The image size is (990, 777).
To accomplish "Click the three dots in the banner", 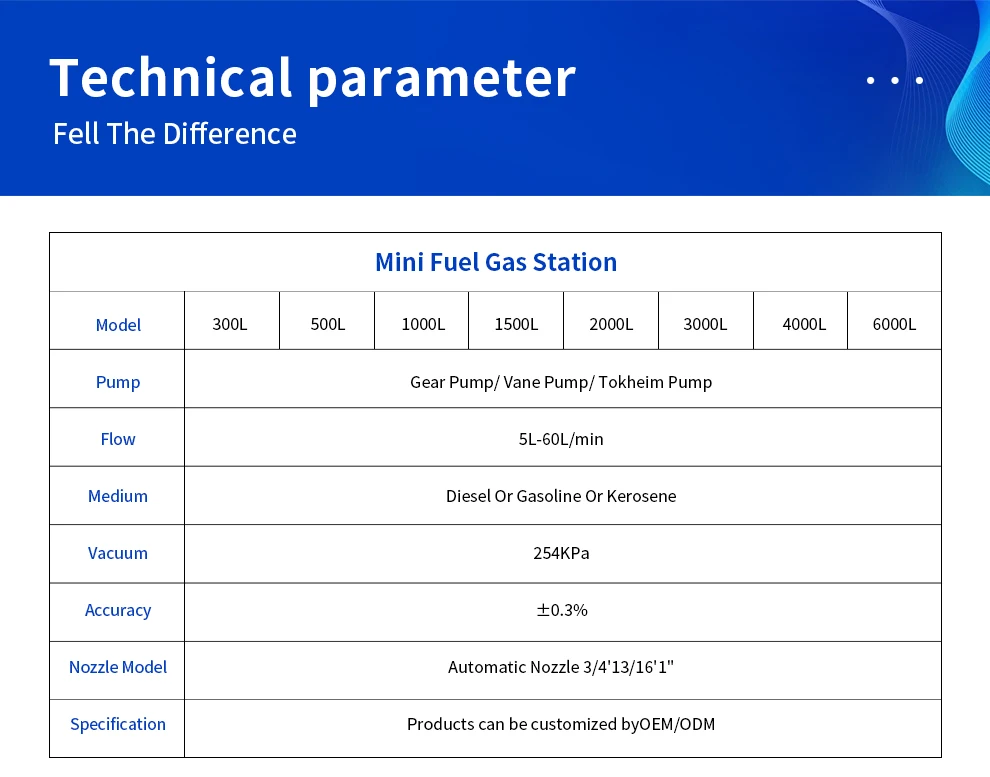I will [x=895, y=80].
